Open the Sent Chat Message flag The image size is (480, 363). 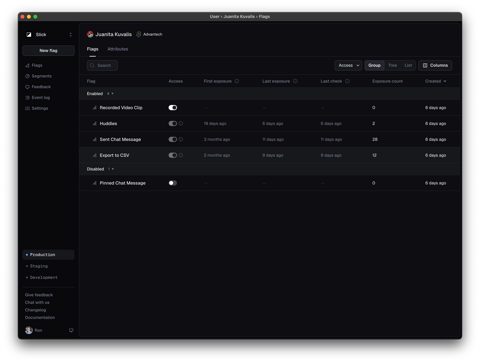[120, 140]
